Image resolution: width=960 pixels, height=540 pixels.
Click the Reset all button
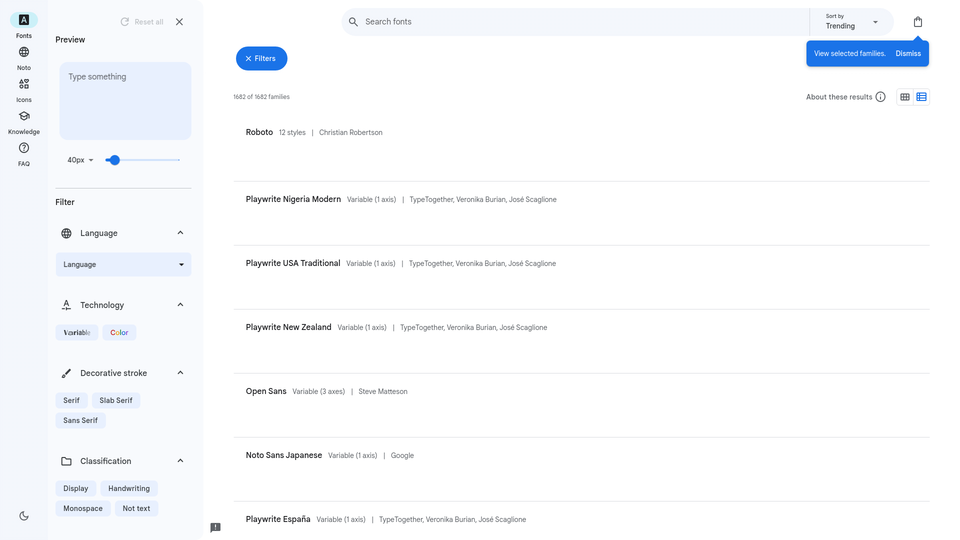(x=142, y=22)
